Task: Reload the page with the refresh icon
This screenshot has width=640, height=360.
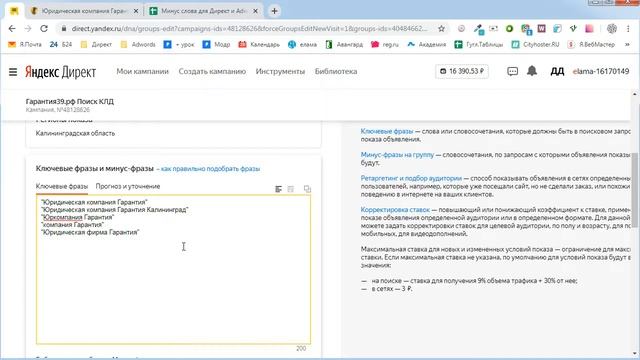Action: pyautogui.click(x=44, y=29)
